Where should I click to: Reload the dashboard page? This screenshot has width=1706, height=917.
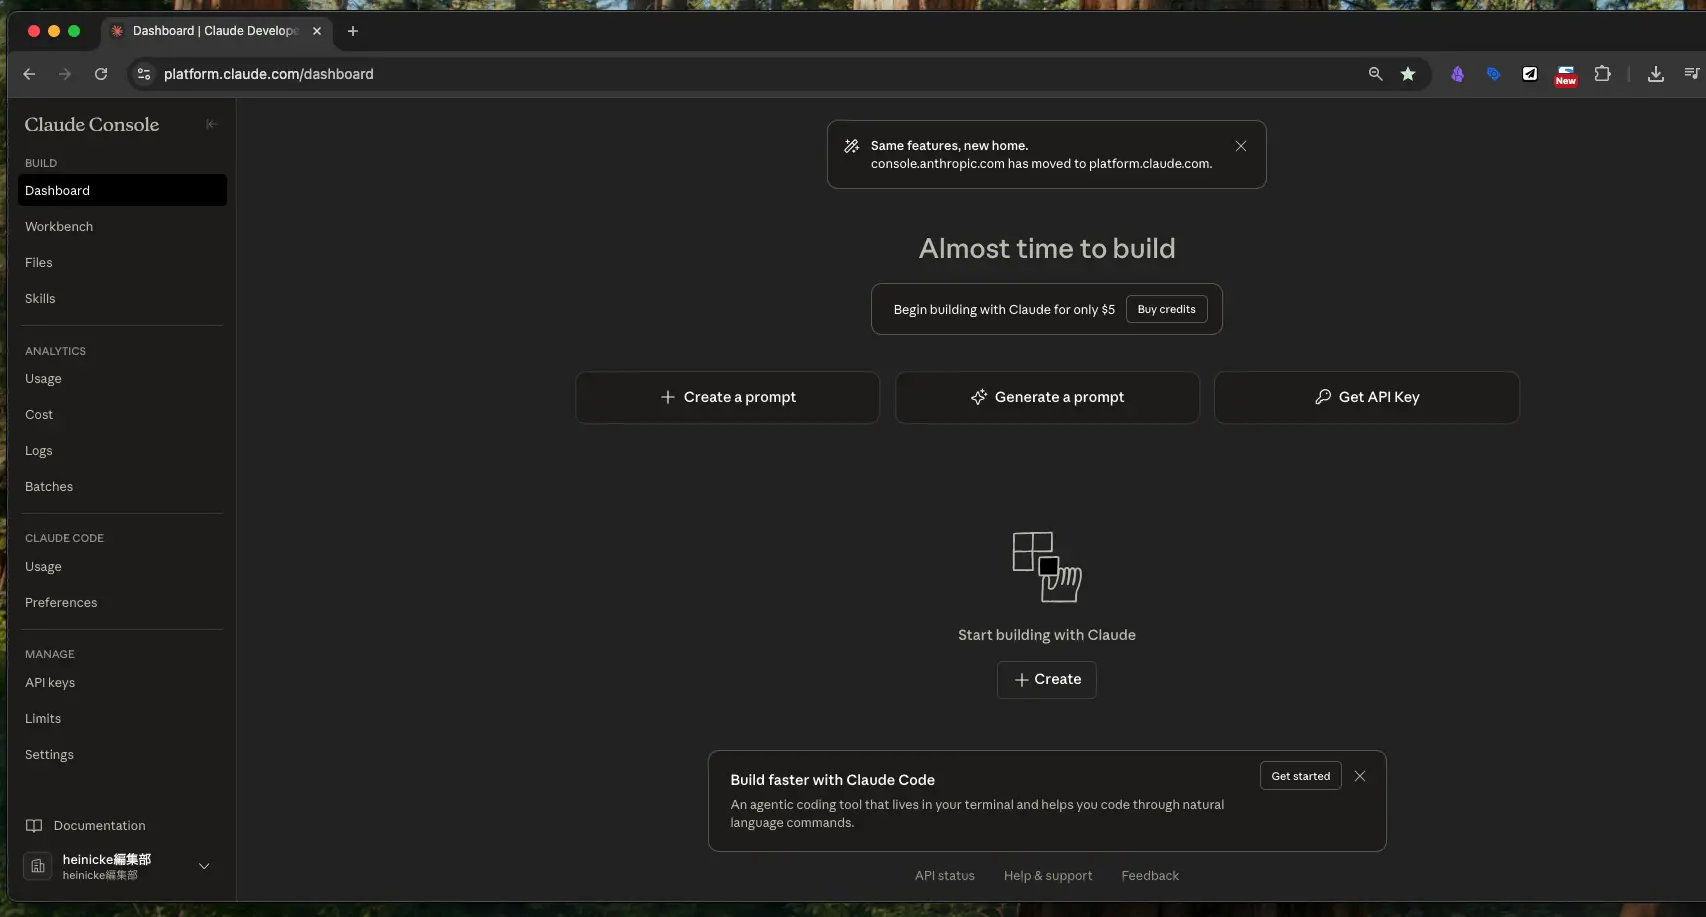pyautogui.click(x=101, y=74)
